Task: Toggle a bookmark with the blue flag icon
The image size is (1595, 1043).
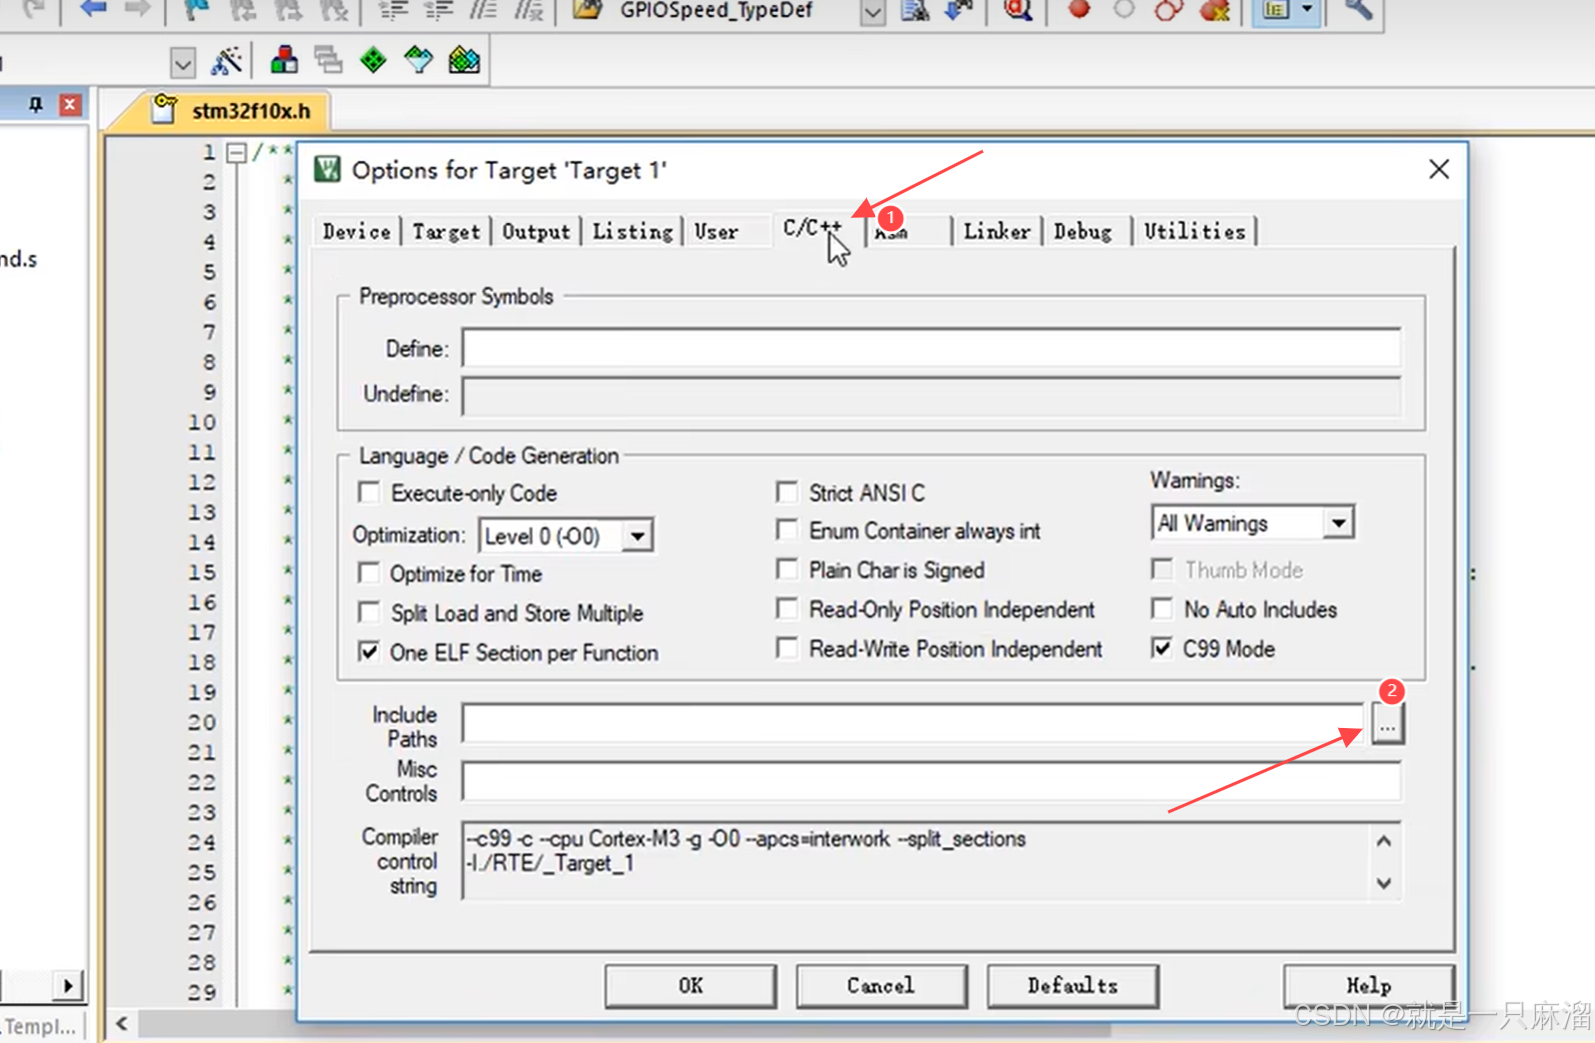Action: tap(197, 9)
